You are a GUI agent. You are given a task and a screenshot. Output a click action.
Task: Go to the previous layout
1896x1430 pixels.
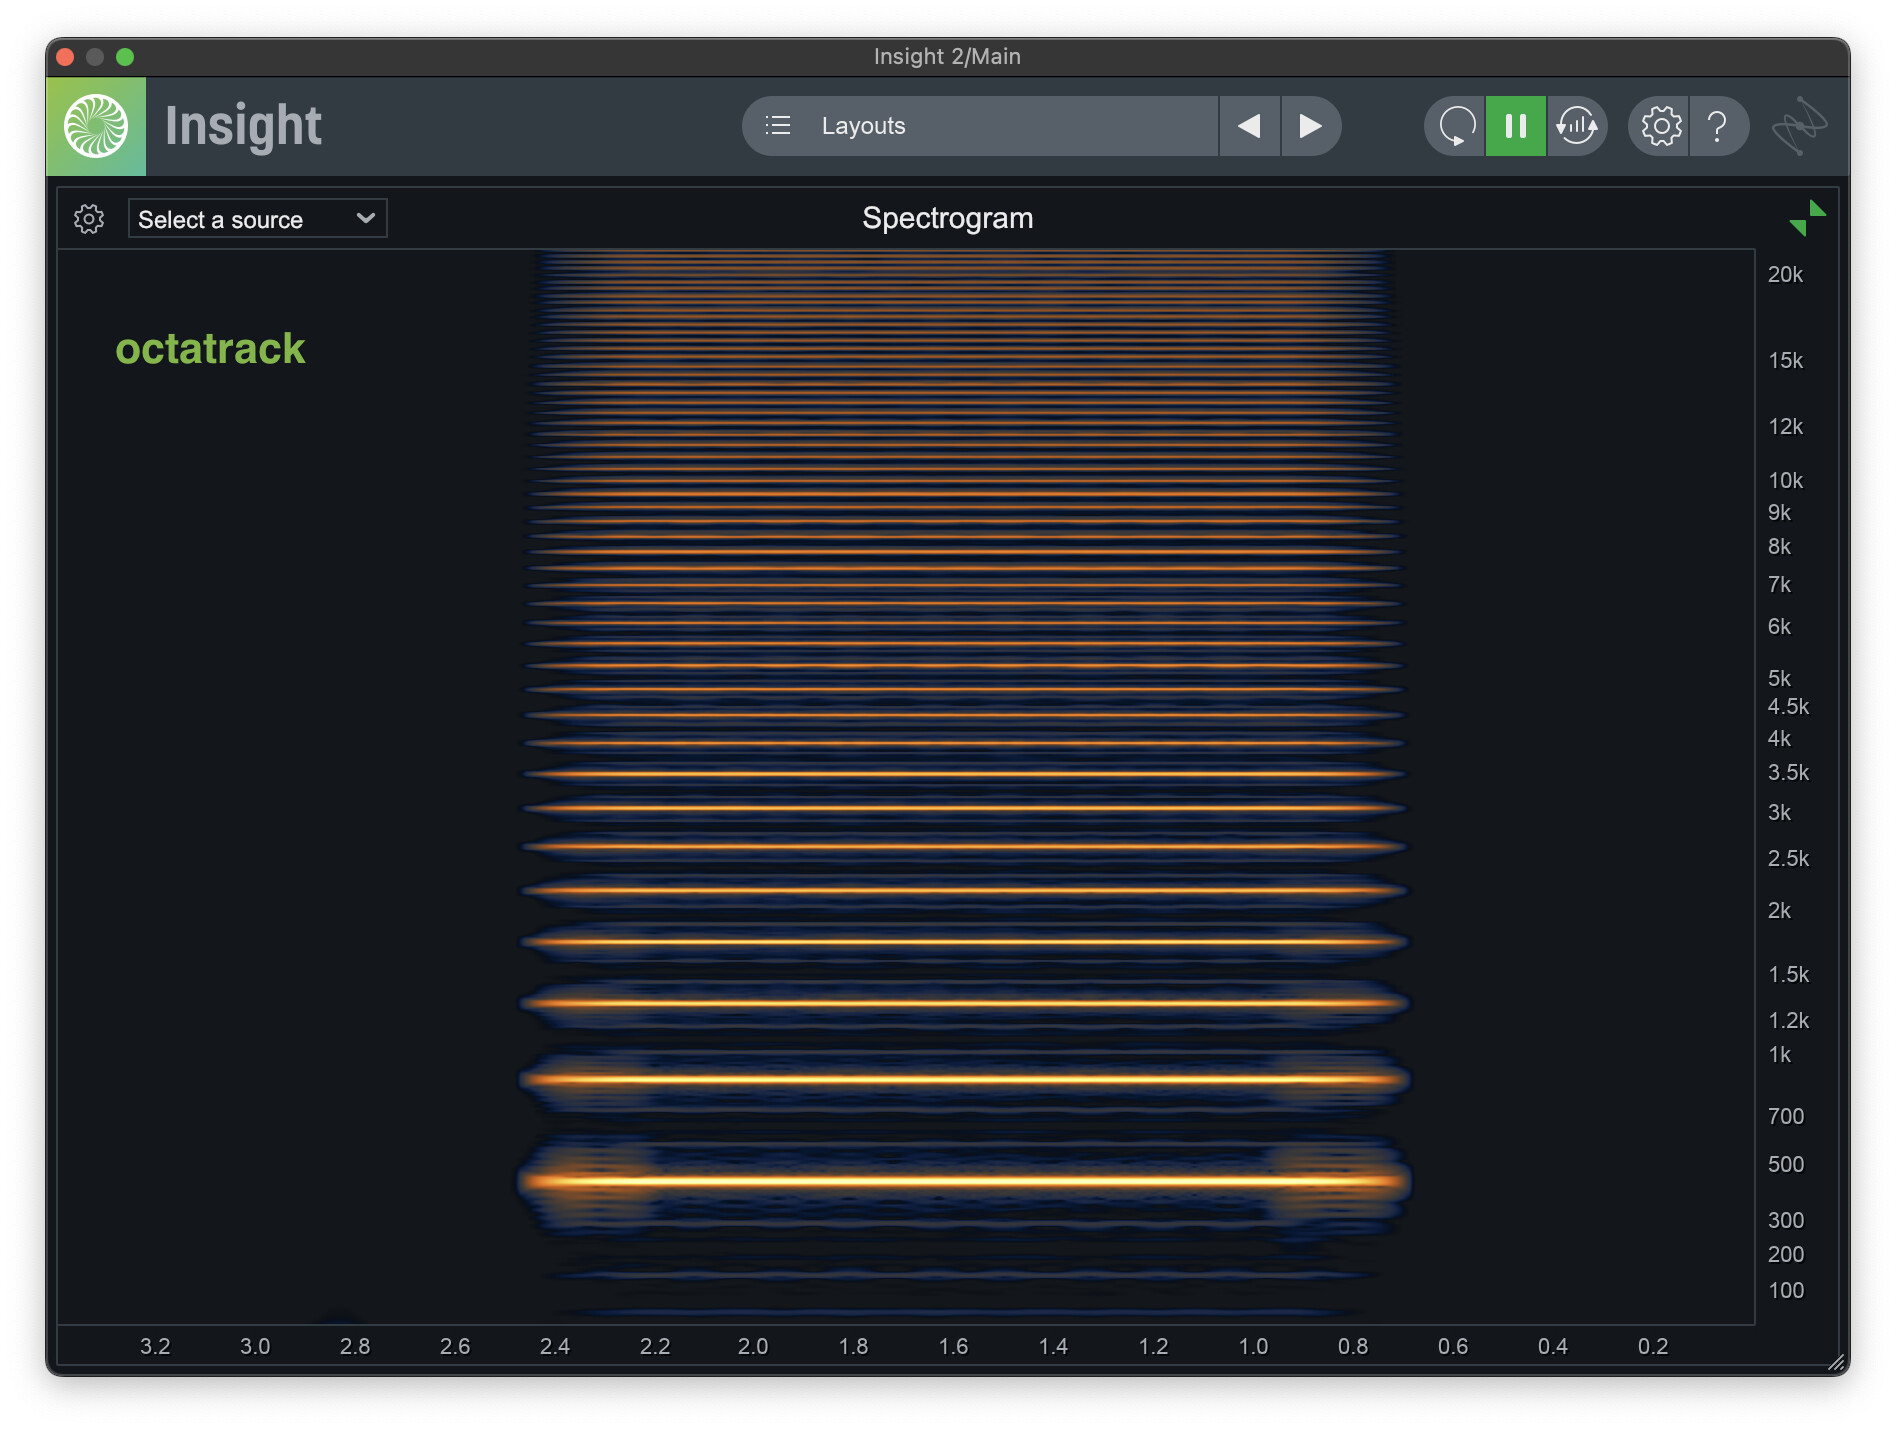tap(1249, 126)
